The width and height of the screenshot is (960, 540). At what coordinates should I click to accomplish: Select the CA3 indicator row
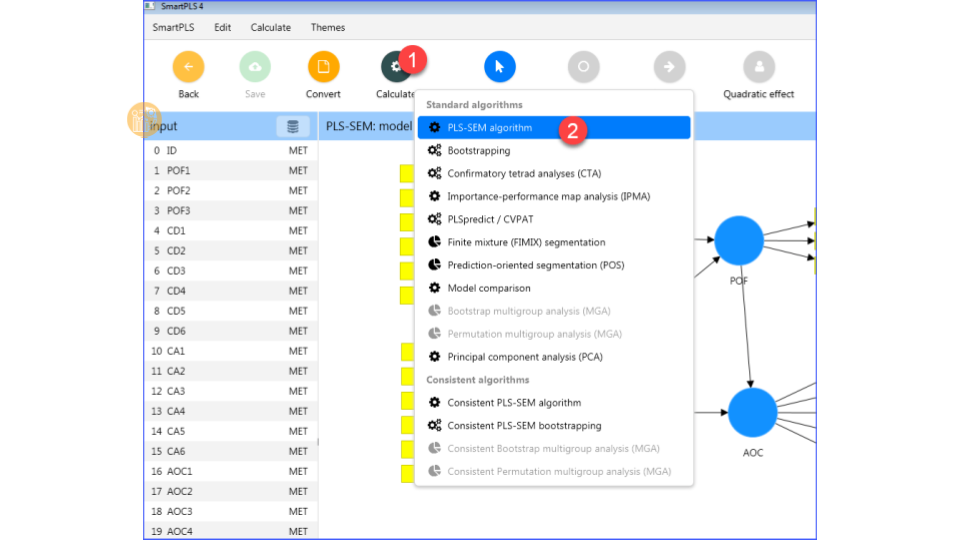coord(231,391)
